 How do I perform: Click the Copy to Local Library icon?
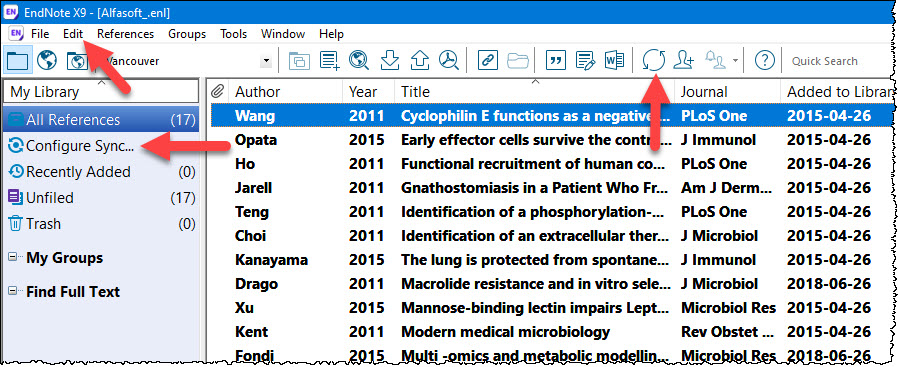coord(298,60)
